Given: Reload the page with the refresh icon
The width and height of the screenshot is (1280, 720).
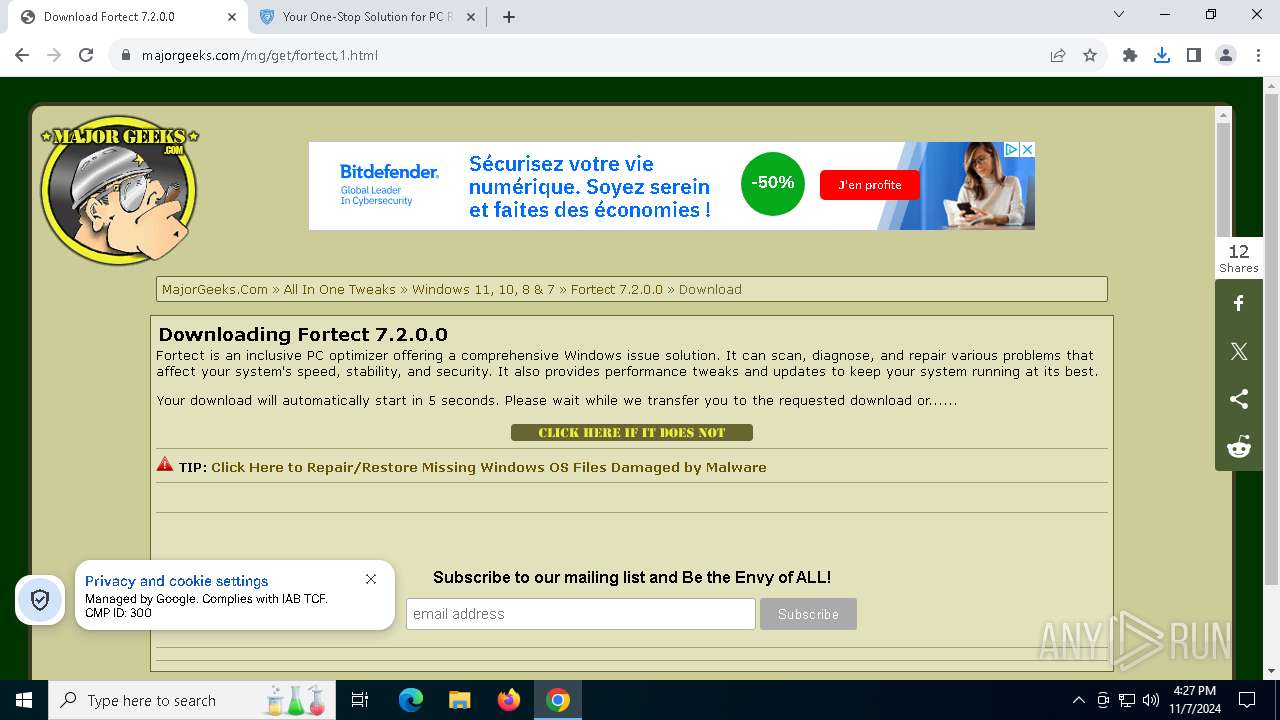Looking at the screenshot, I should [86, 55].
